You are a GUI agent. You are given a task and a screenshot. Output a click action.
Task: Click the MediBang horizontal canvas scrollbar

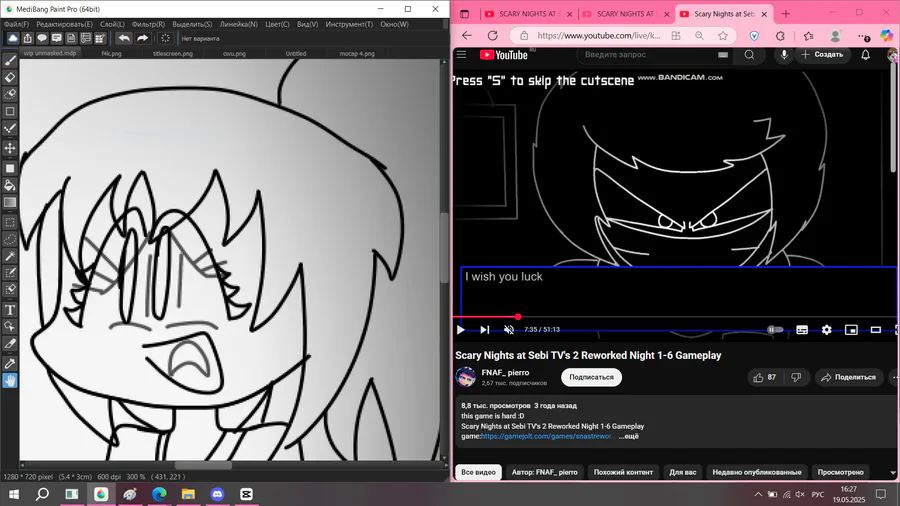203,465
